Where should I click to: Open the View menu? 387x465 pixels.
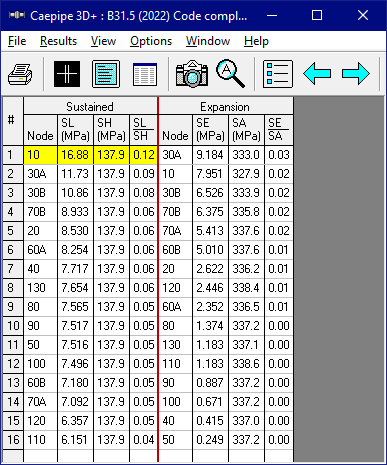103,41
